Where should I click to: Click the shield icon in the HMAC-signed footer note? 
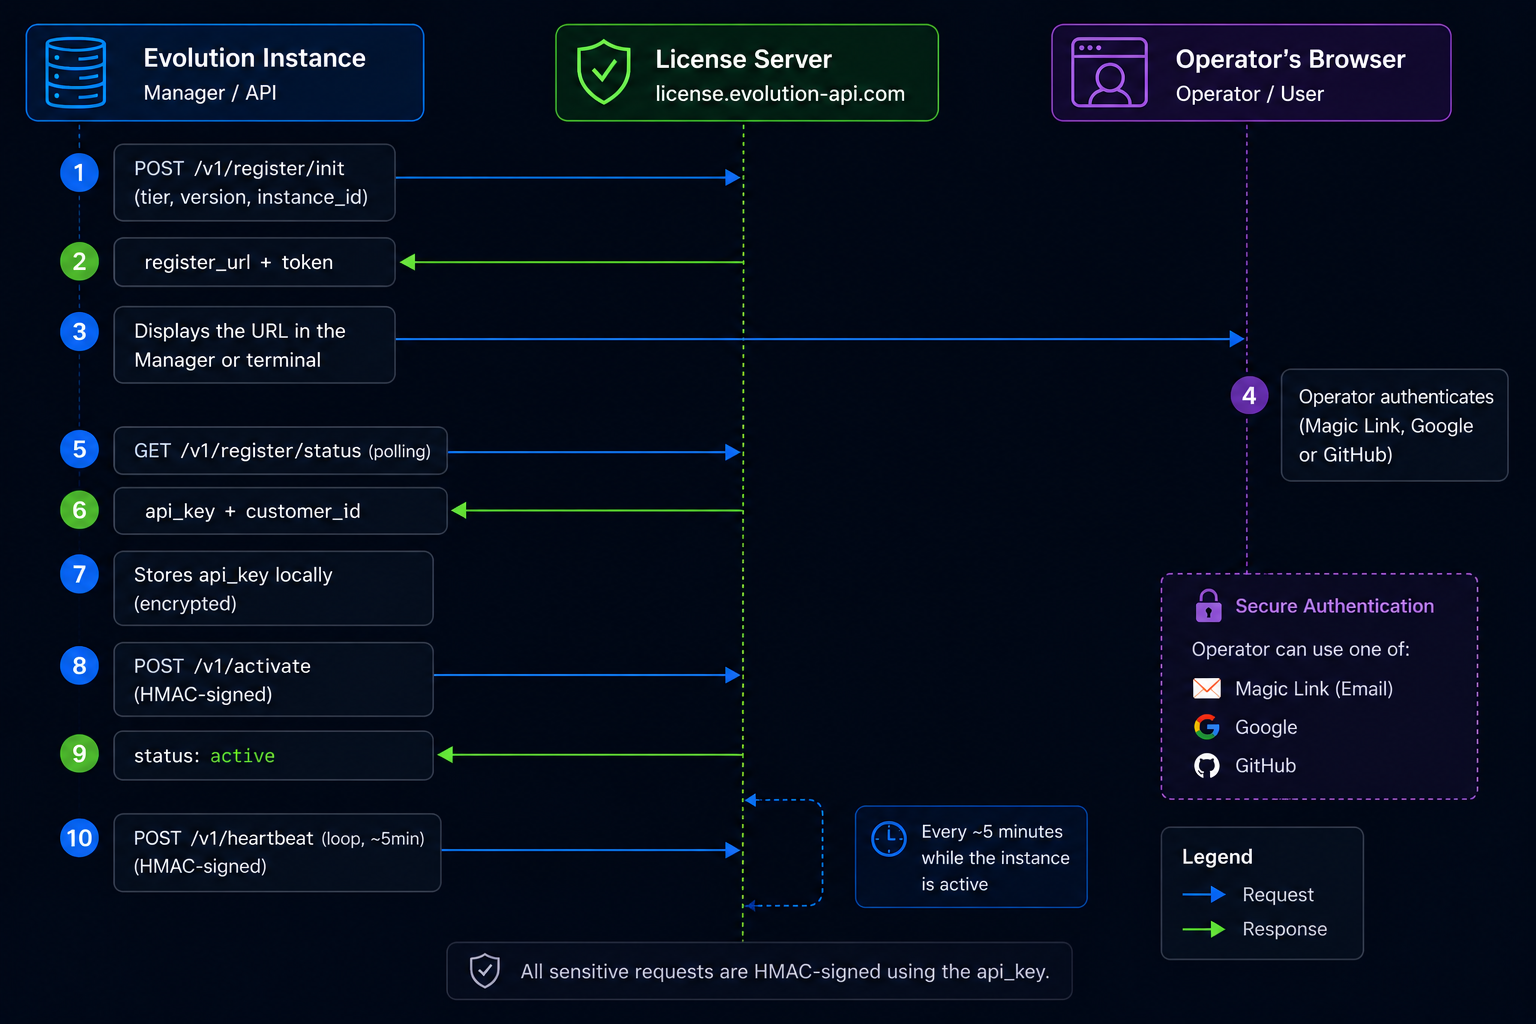[485, 970]
